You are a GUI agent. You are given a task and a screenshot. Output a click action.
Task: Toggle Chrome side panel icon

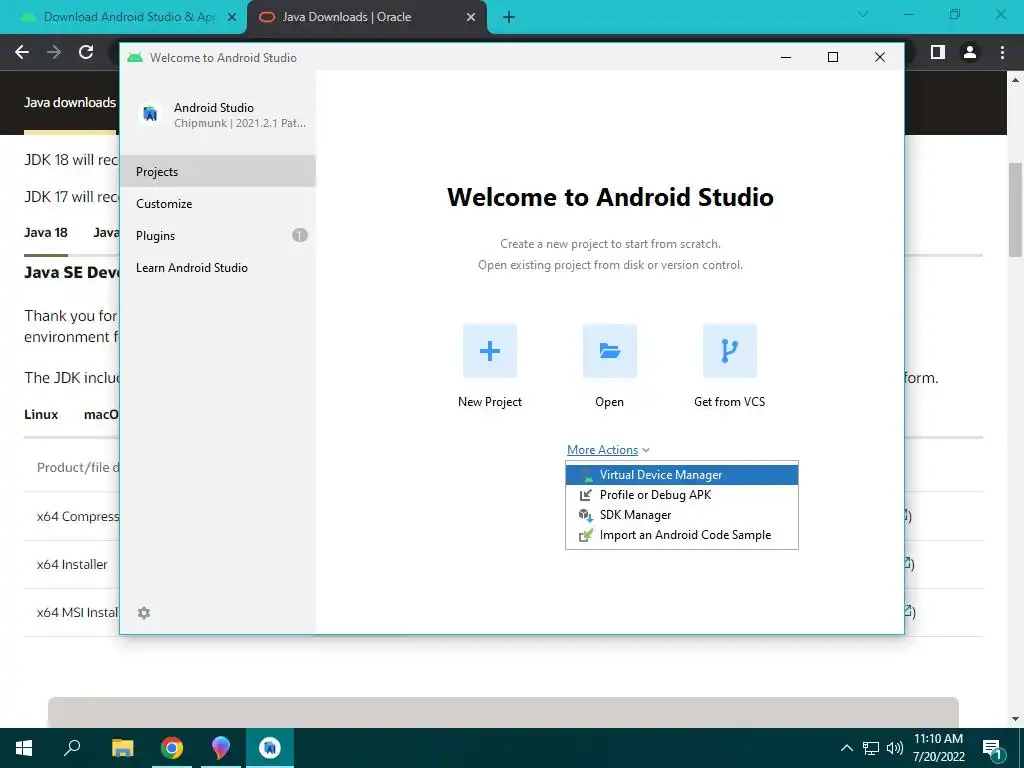tap(938, 52)
